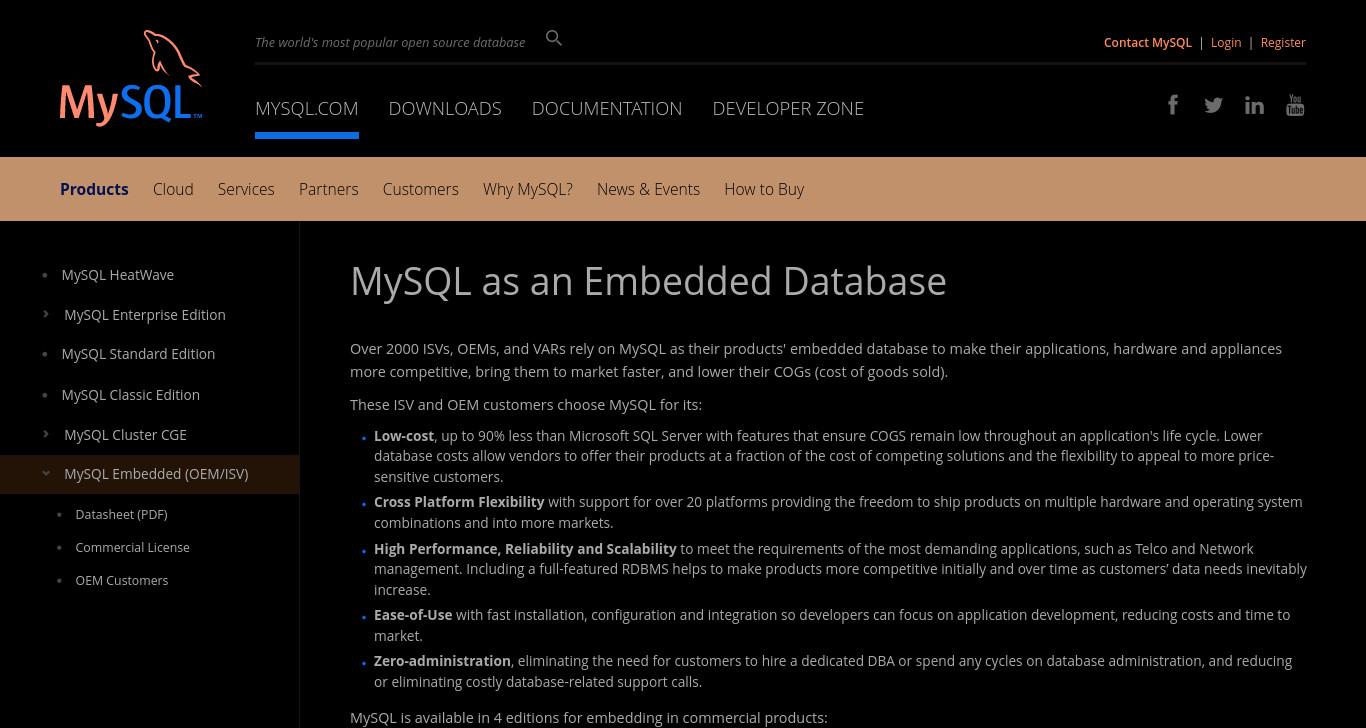Viewport: 1366px width, 728px height.
Task: Open the Why MySQL? menu item
Action: (x=528, y=189)
